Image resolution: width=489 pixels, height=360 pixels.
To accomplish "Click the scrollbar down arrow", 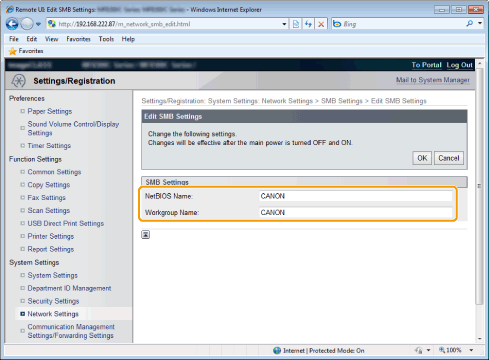I will click(479, 339).
